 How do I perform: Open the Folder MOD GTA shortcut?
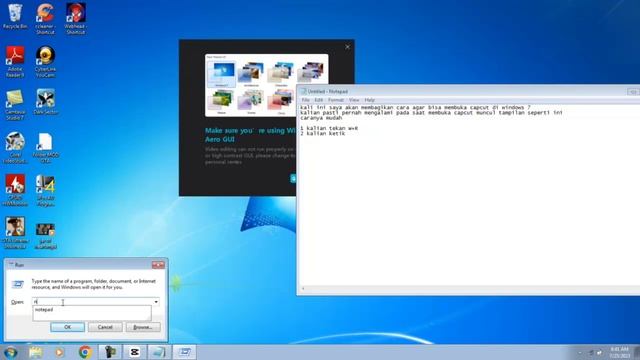(45, 148)
